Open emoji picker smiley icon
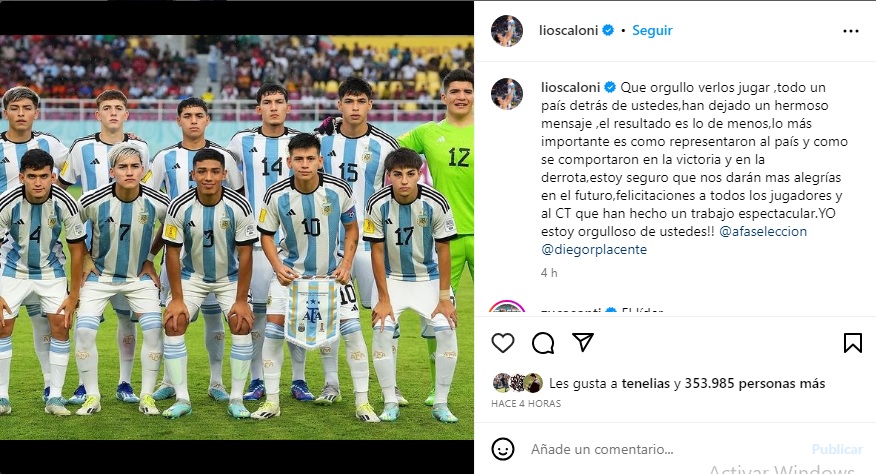The image size is (876, 474). 503,449
